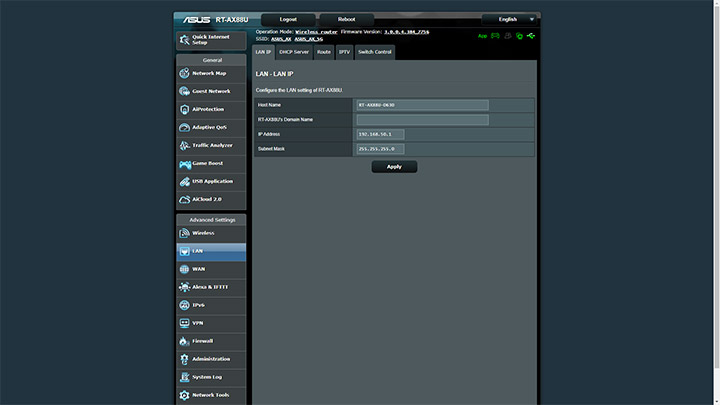Click the ASUS_AX_5G SSID link
The image size is (720, 405).
(309, 39)
